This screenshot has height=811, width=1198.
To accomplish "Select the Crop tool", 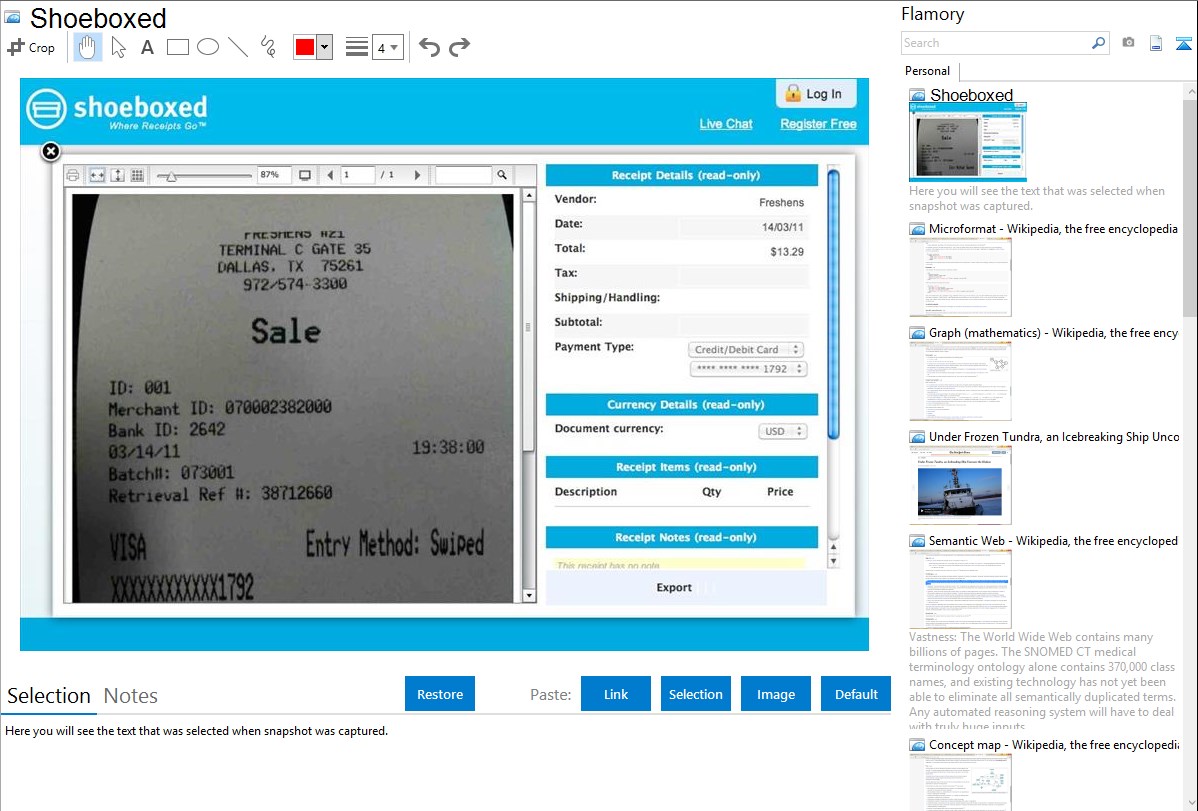I will click(x=31, y=47).
